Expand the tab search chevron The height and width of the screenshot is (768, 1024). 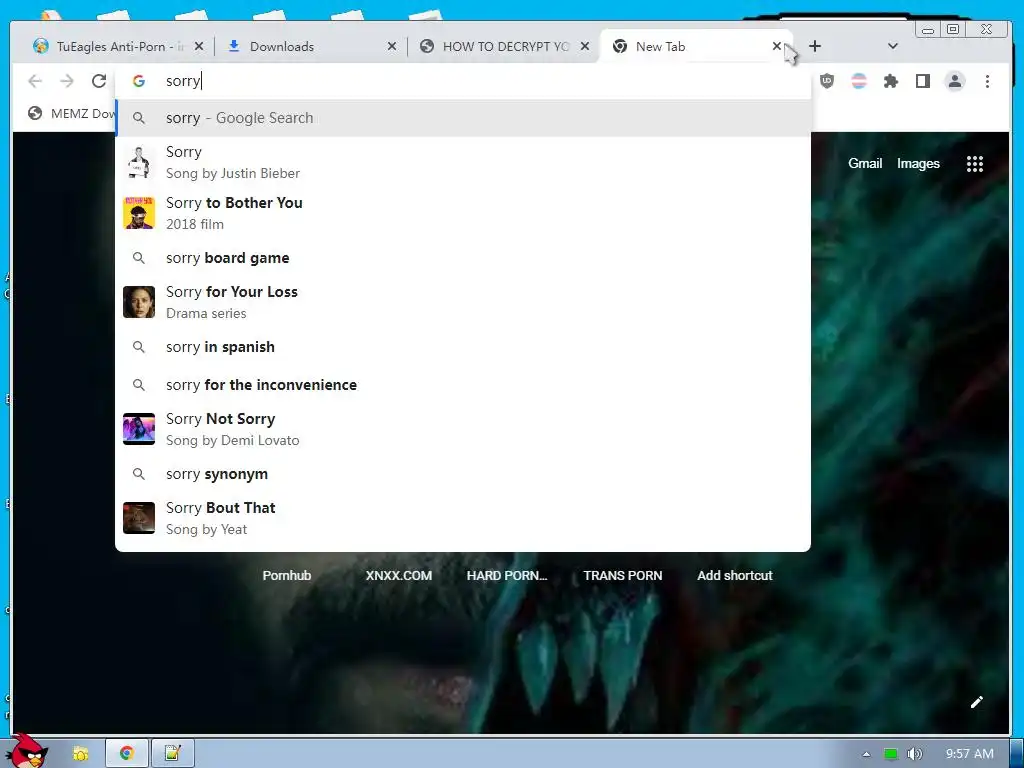coord(893,46)
